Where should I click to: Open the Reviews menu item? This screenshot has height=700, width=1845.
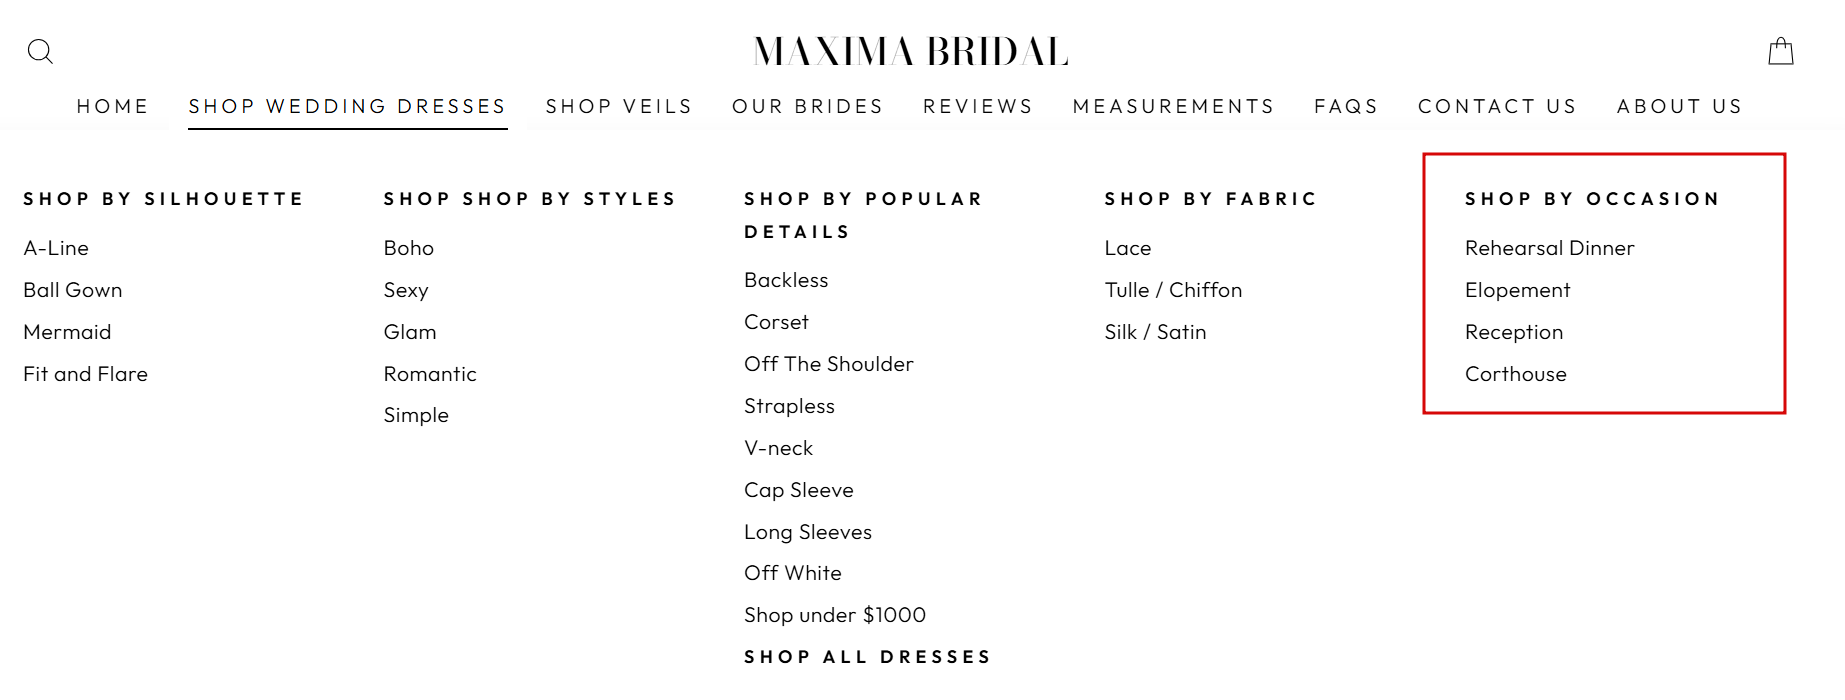(x=978, y=106)
